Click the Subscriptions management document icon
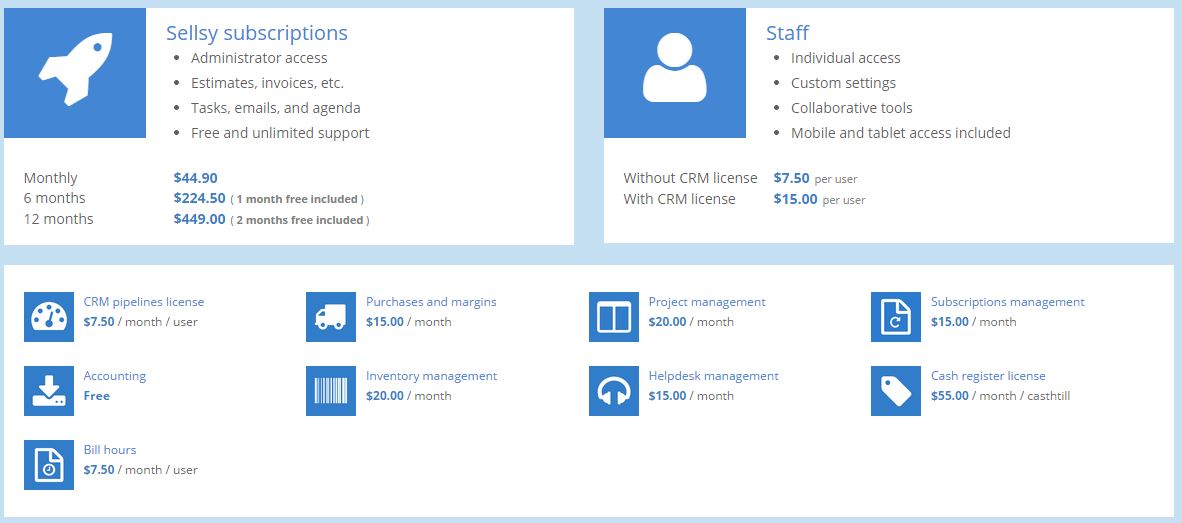This screenshot has height=523, width=1182. (896, 317)
